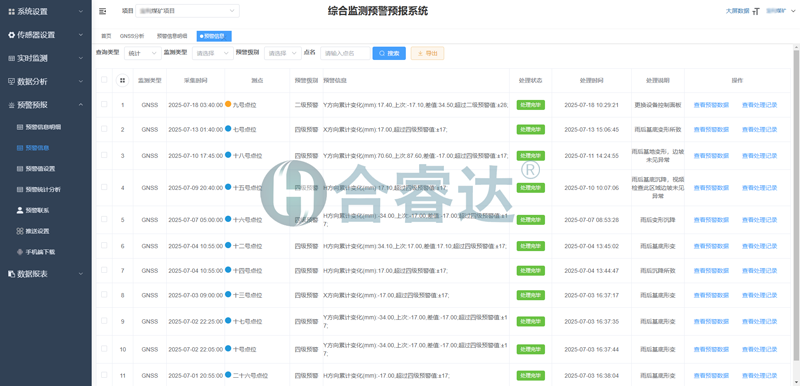View 查看预警数据 for row 1
Image resolution: width=800 pixels, height=386 pixels.
click(711, 105)
